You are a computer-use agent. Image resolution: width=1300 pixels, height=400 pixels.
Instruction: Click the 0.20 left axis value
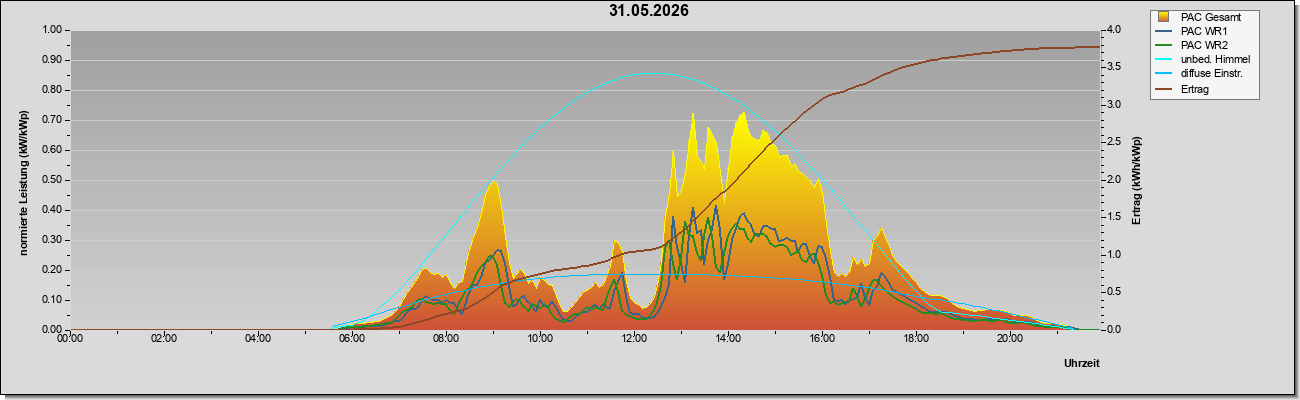click(x=52, y=270)
